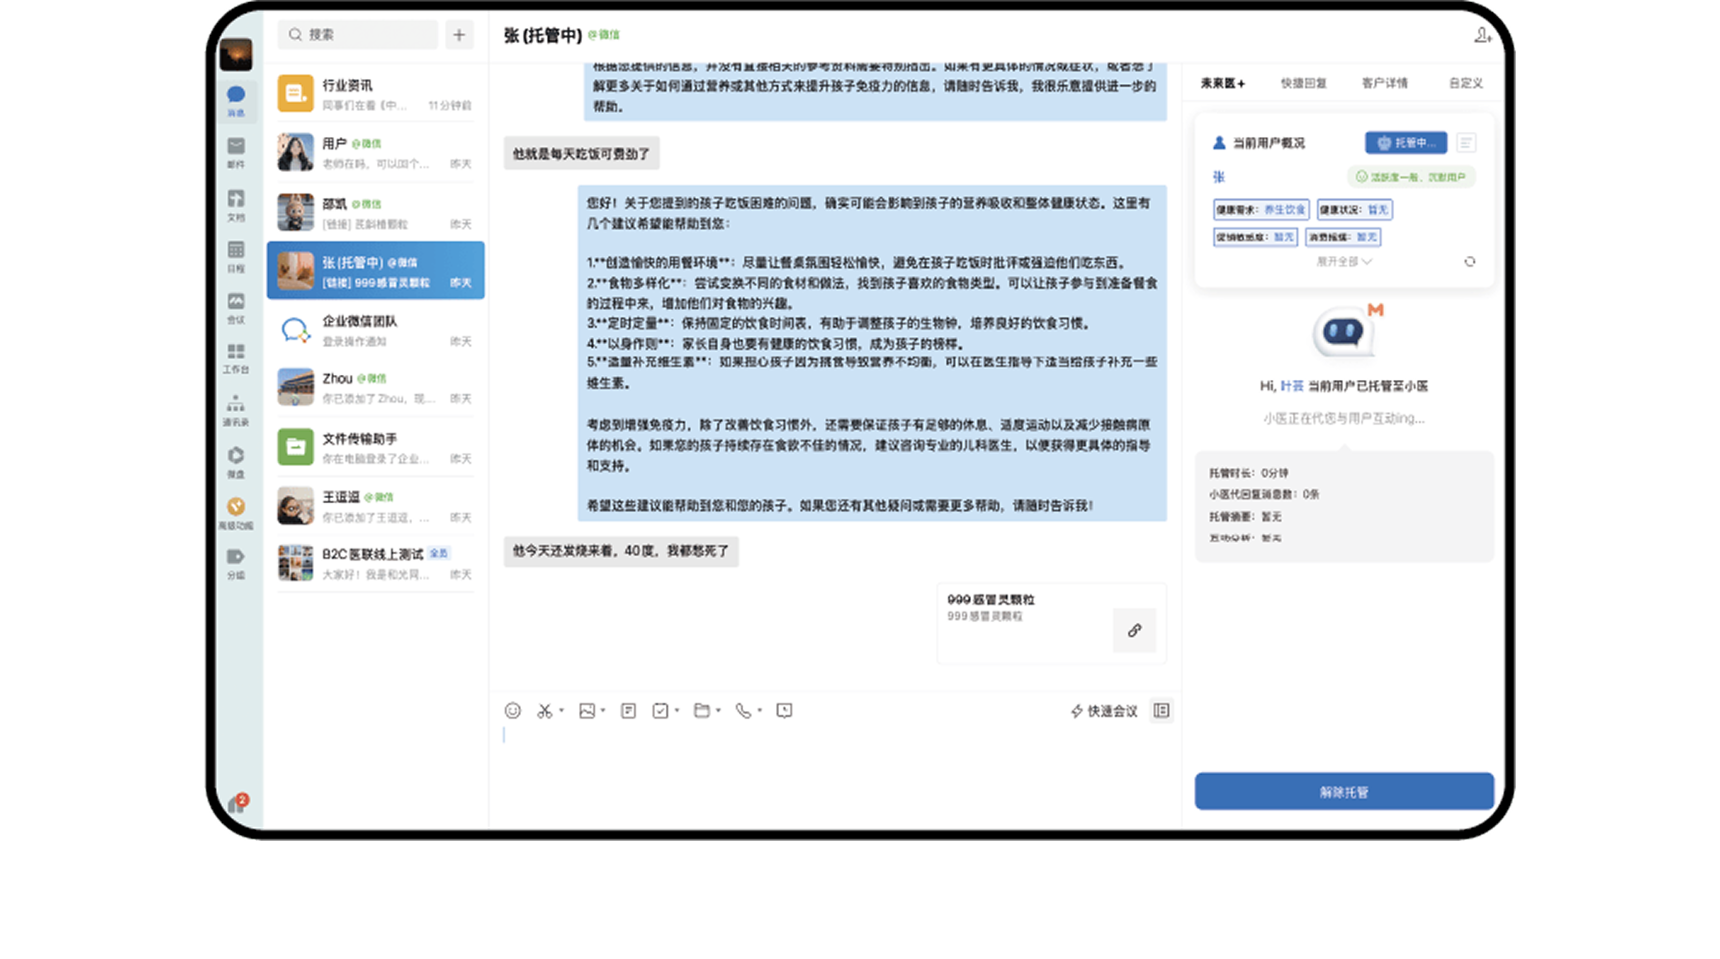The image size is (1720, 959).
Task: Open the emoji picker in chat toolbar
Action: [512, 711]
